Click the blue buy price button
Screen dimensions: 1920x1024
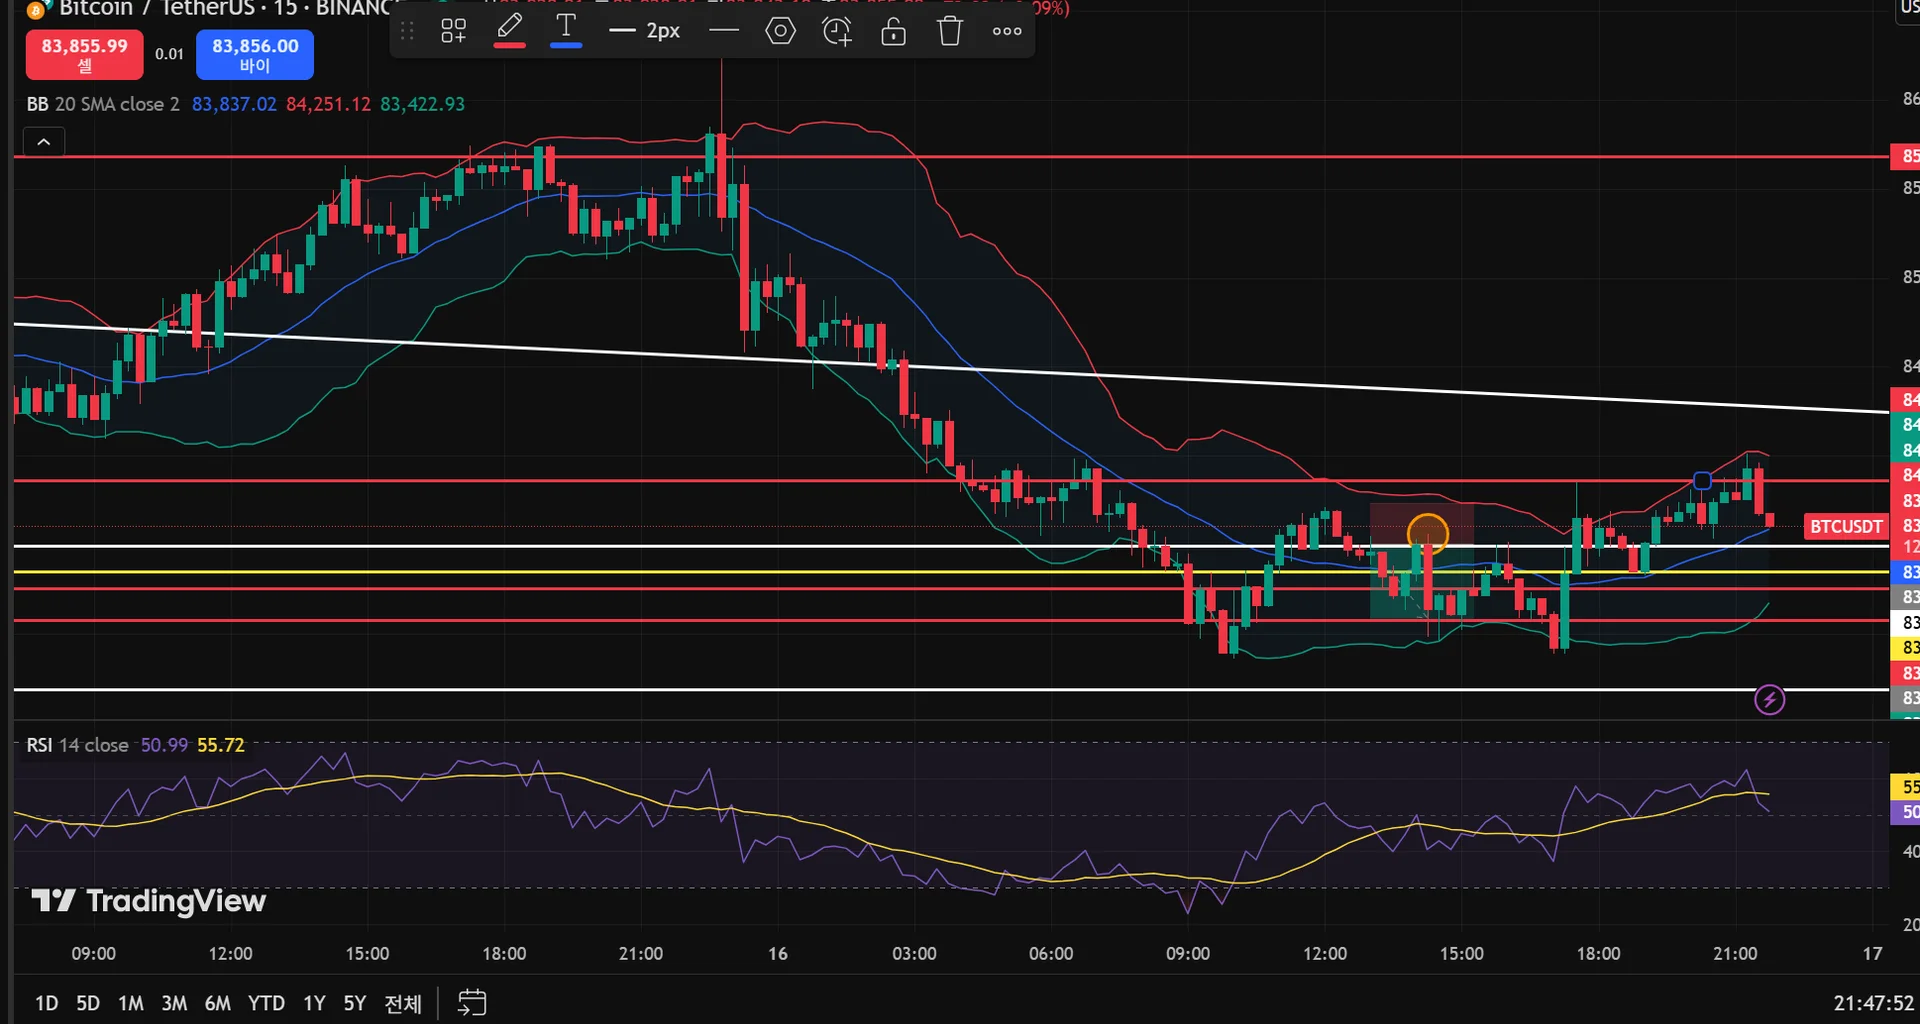[255, 55]
